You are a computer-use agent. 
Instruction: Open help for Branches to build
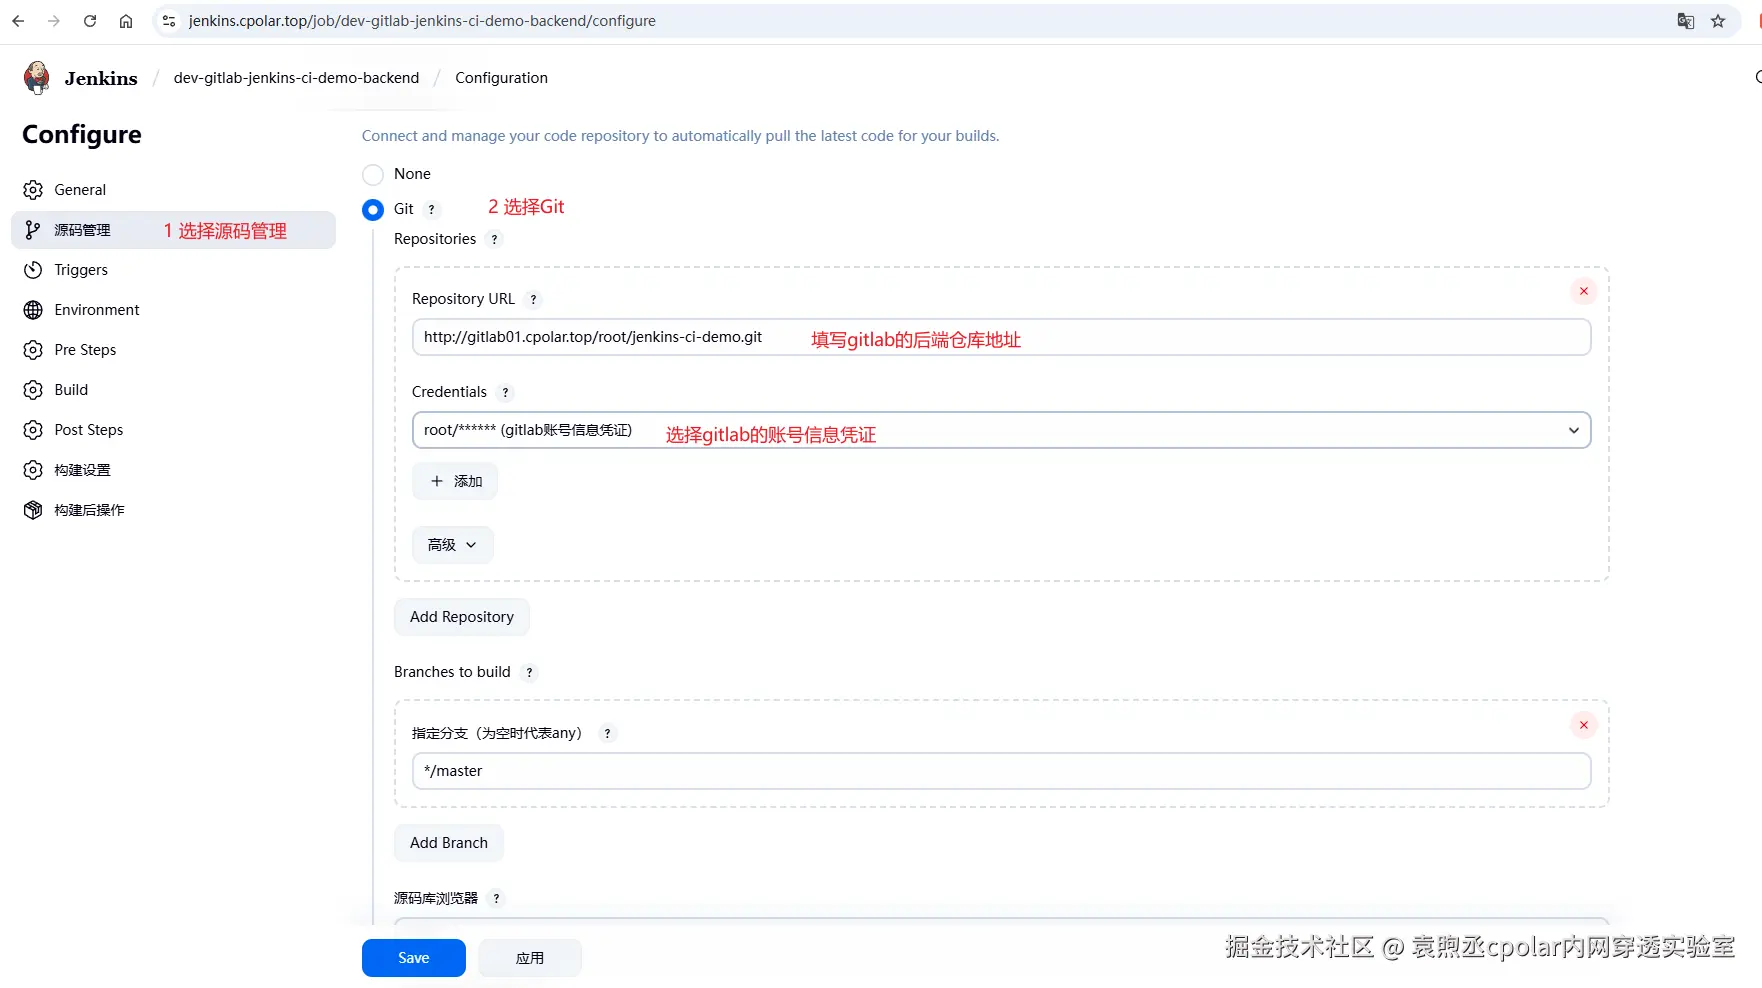point(529,673)
